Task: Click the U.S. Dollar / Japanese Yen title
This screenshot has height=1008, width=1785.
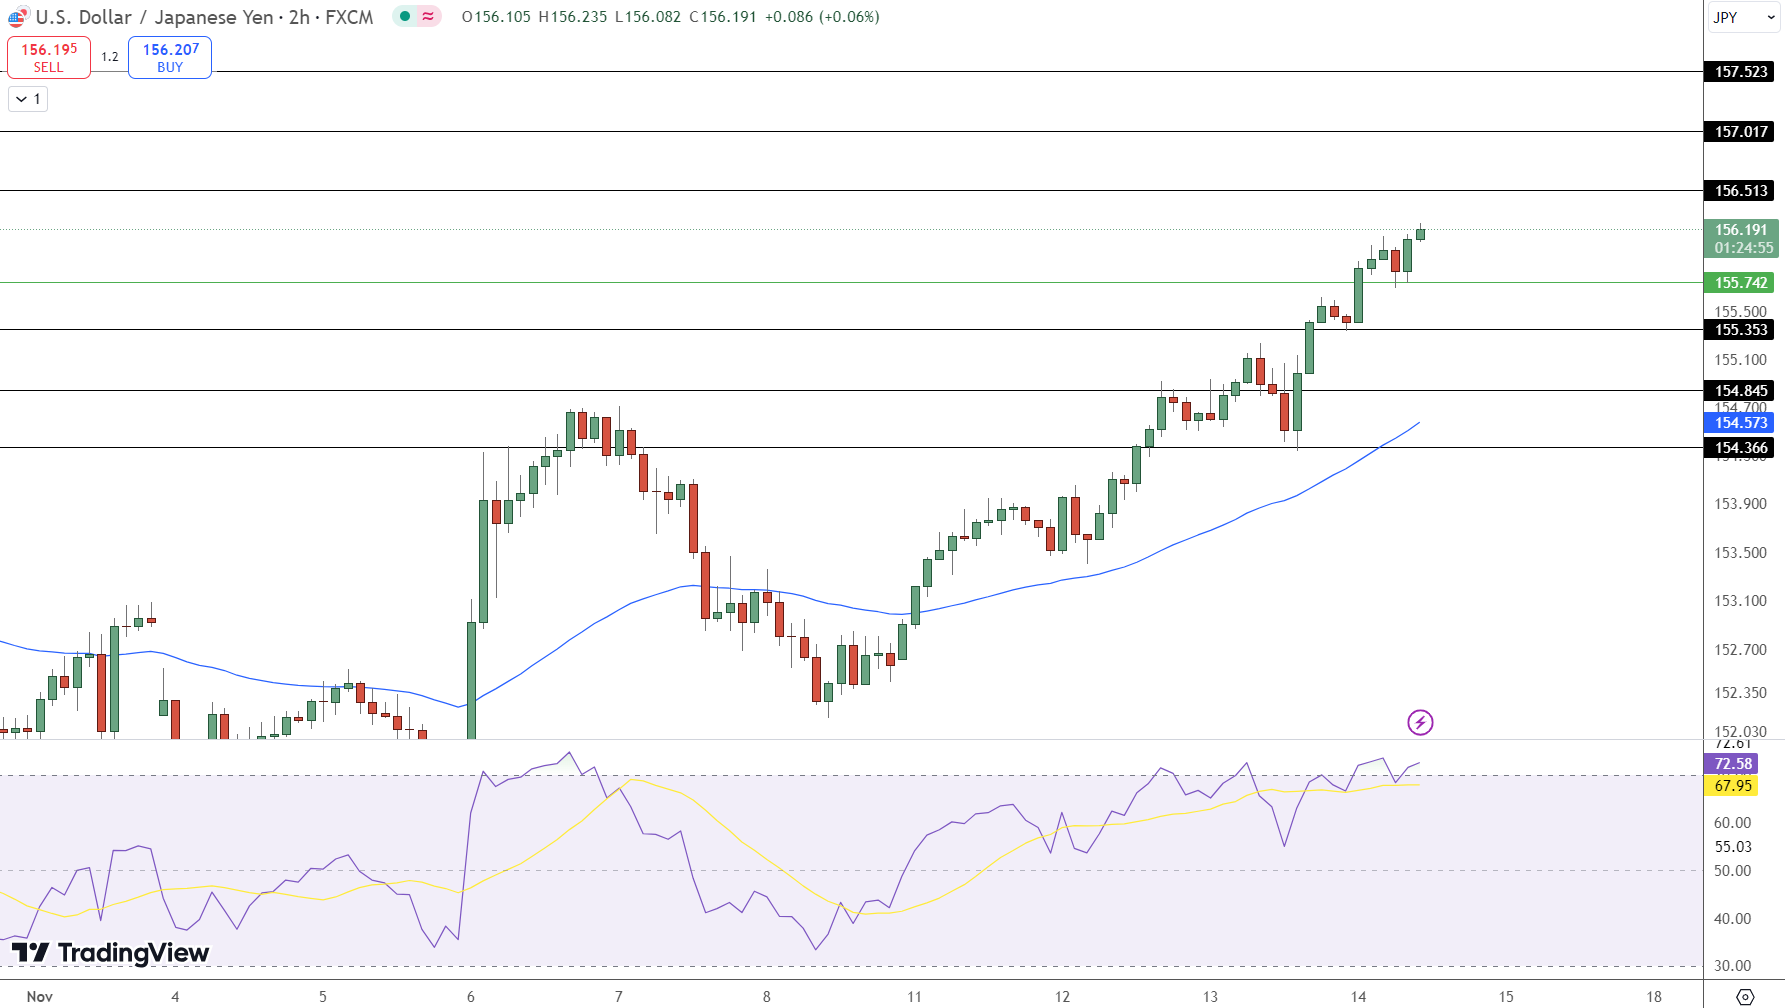Action: [x=154, y=17]
